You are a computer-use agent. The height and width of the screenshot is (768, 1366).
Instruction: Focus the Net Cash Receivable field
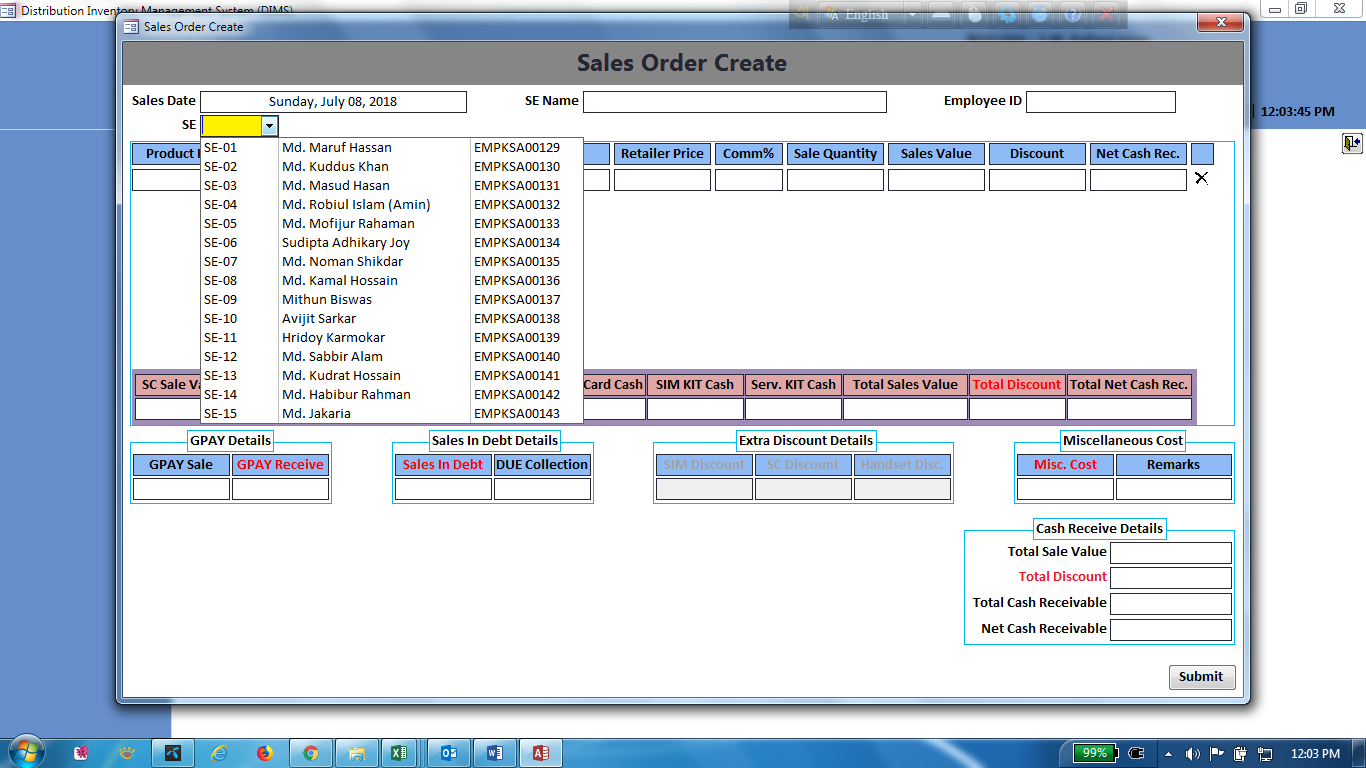click(x=1171, y=630)
